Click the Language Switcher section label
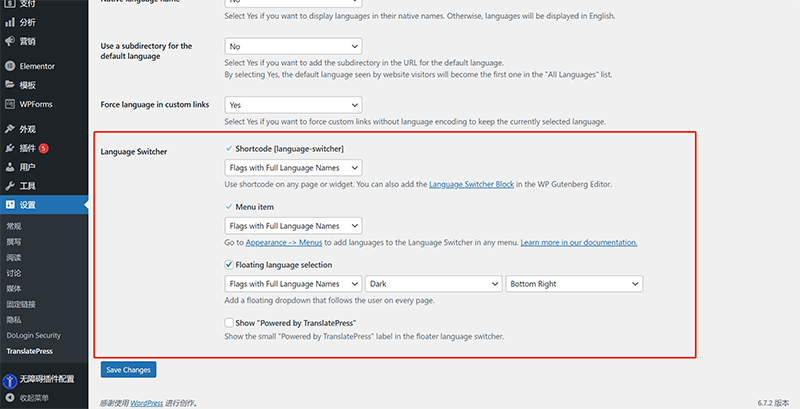The width and height of the screenshot is (800, 409). (x=134, y=151)
